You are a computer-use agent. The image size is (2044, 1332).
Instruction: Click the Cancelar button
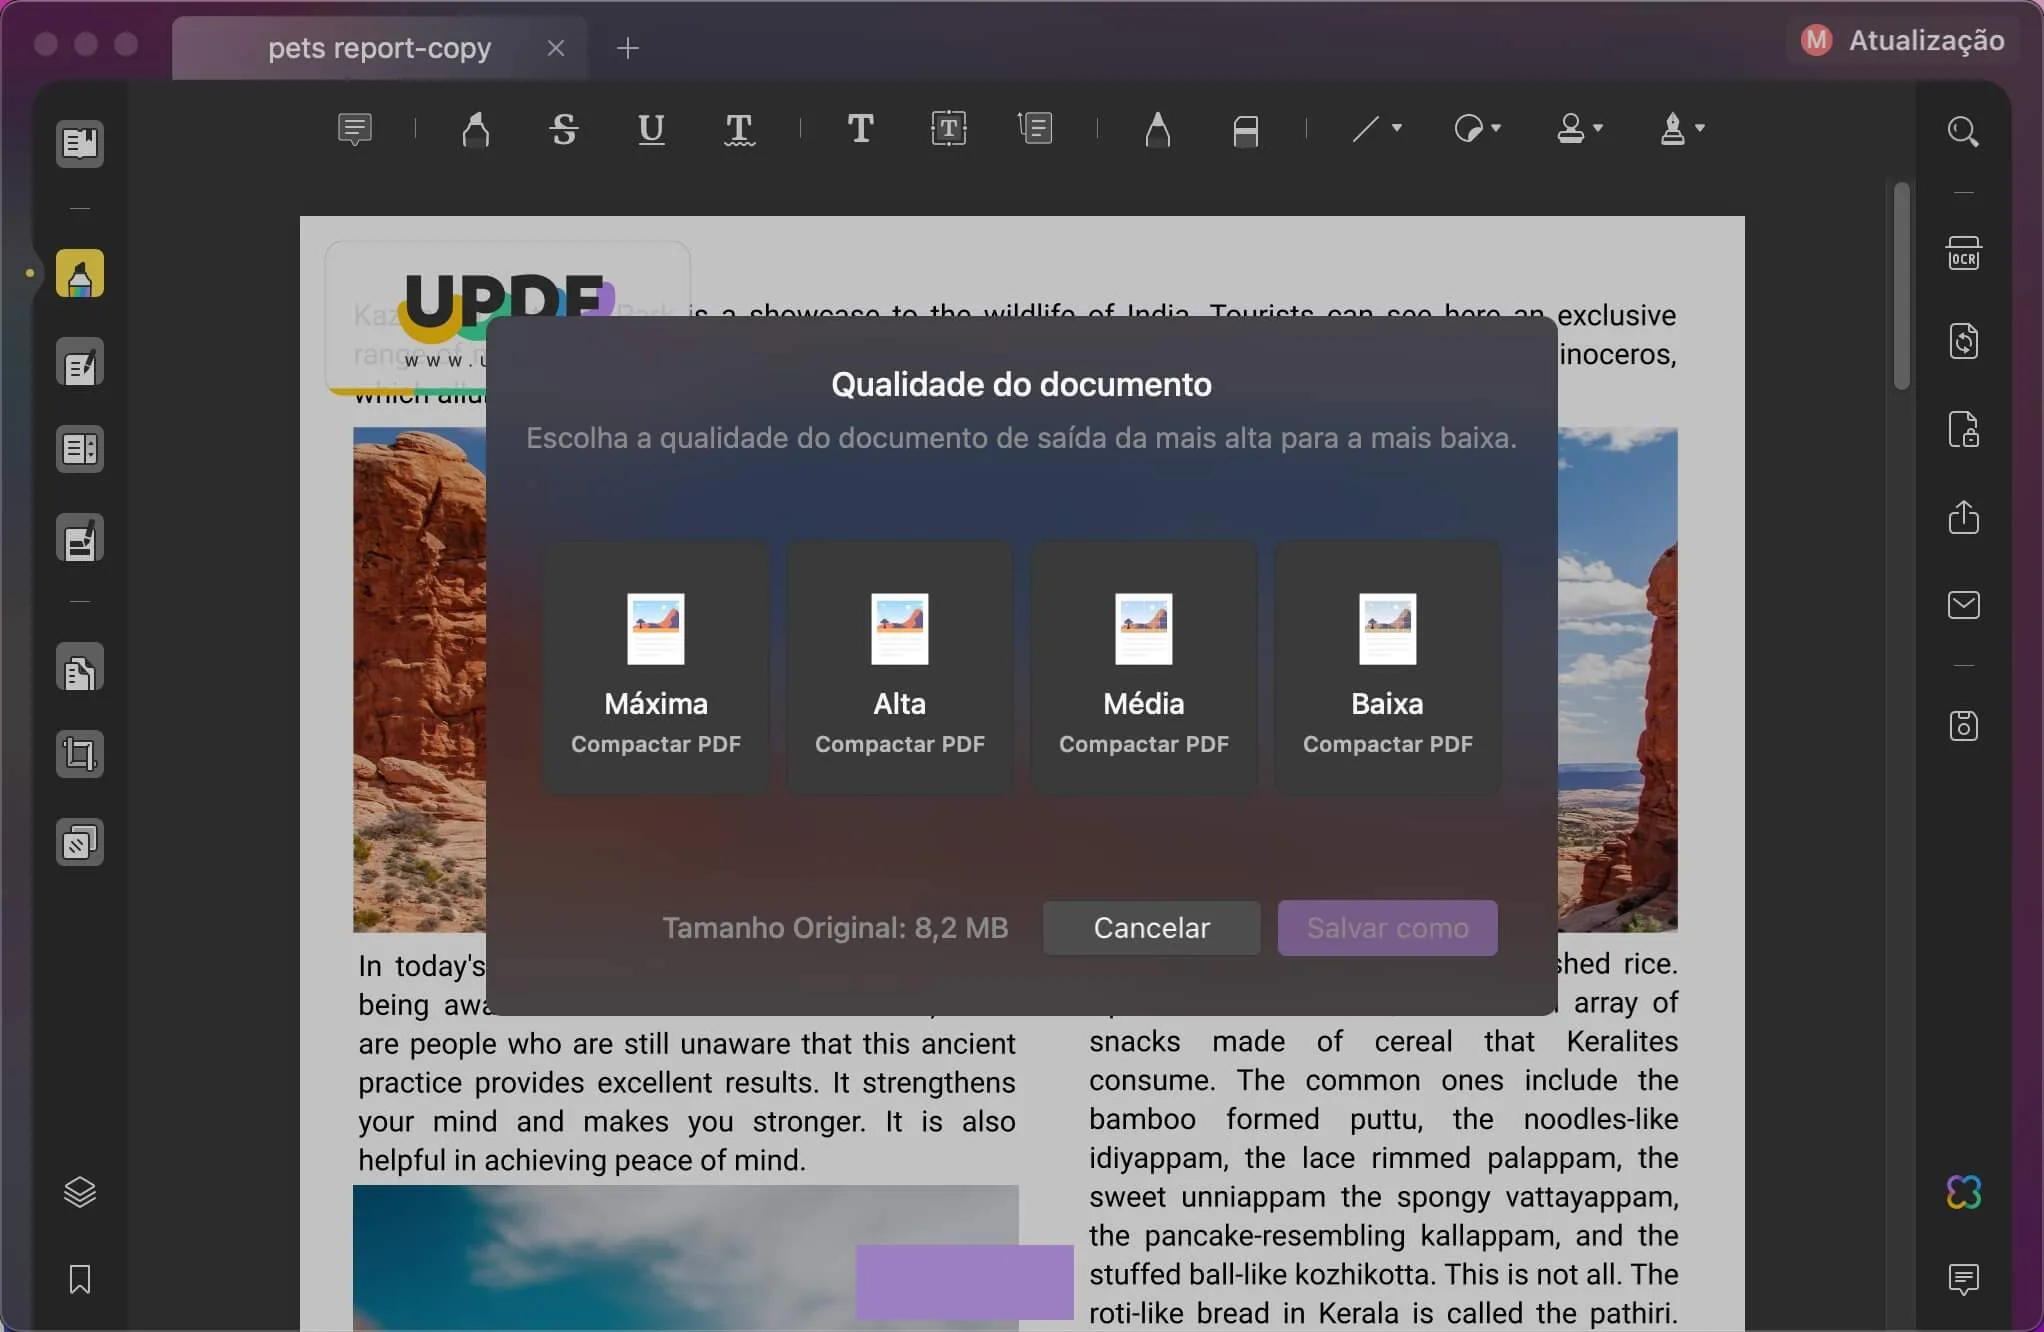coord(1150,927)
